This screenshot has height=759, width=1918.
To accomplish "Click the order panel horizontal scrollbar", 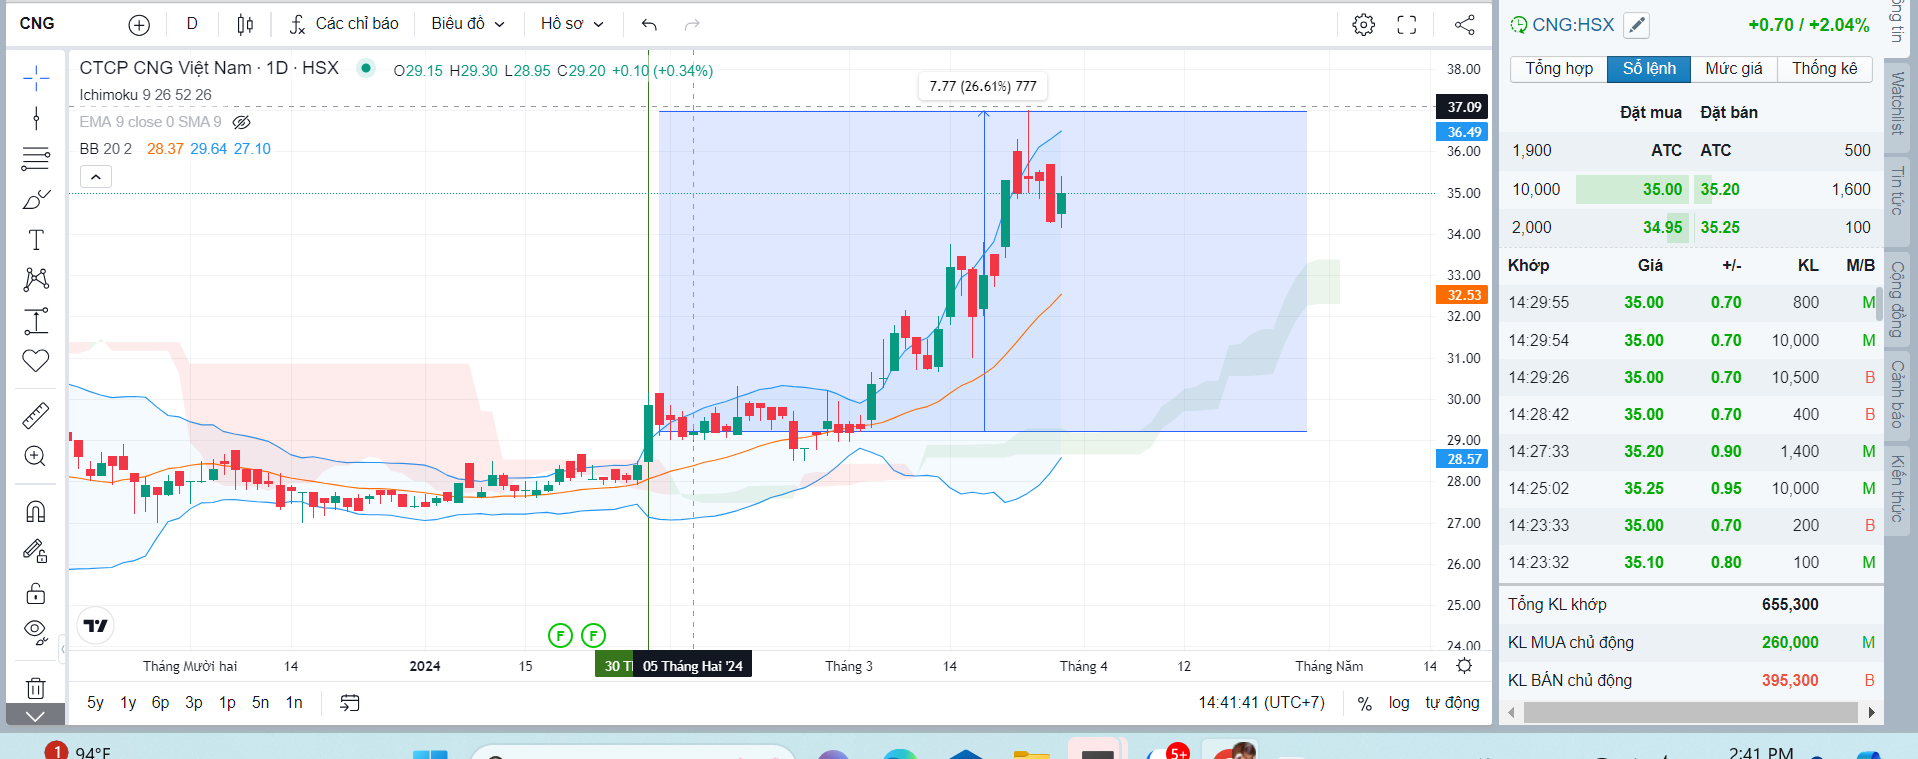I will (x=1690, y=712).
